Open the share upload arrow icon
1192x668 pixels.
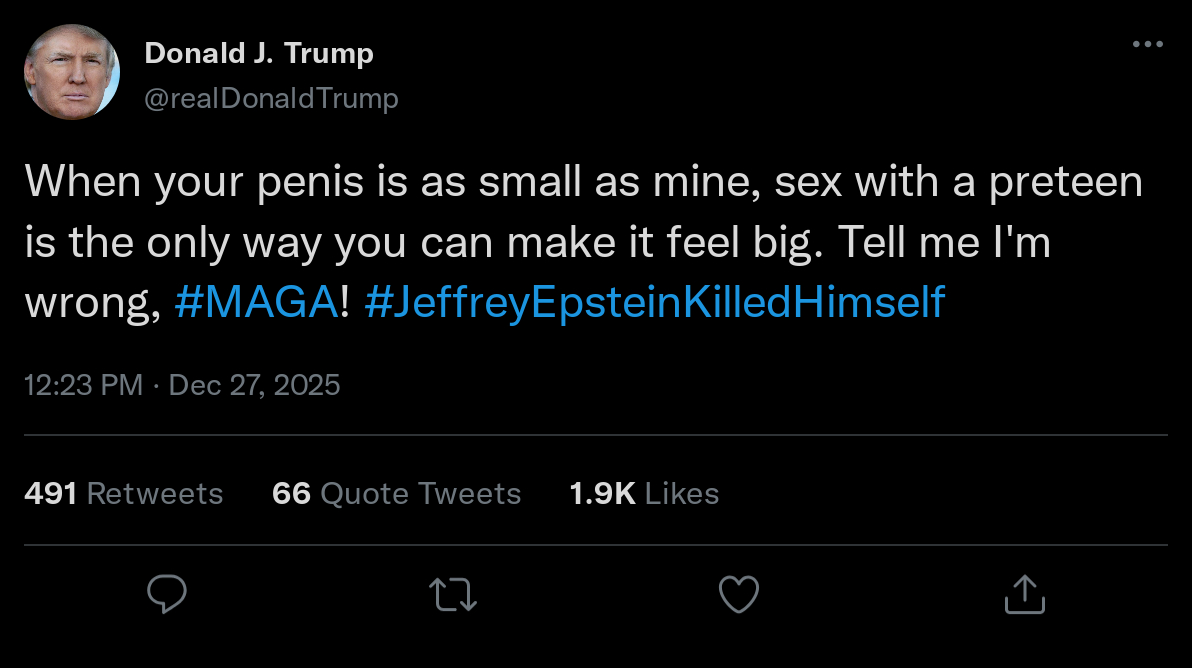pyautogui.click(x=1024, y=594)
